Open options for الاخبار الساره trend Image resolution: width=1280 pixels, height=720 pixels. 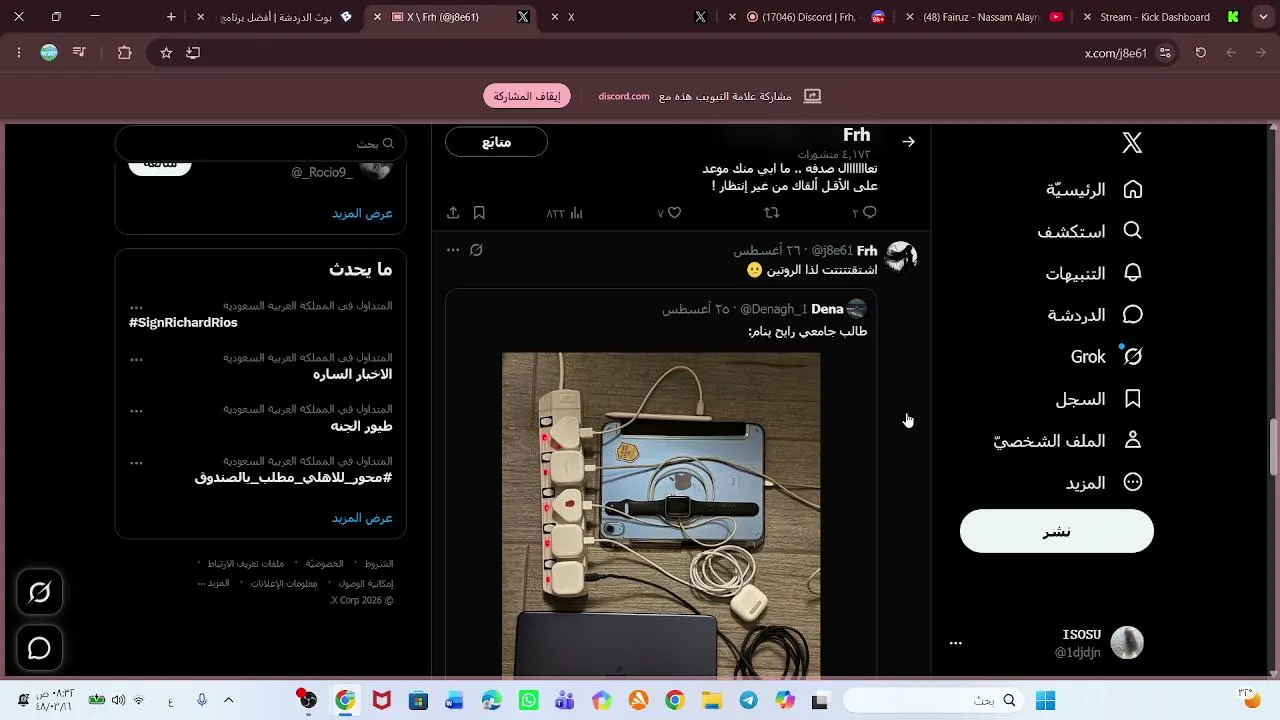pyautogui.click(x=137, y=359)
